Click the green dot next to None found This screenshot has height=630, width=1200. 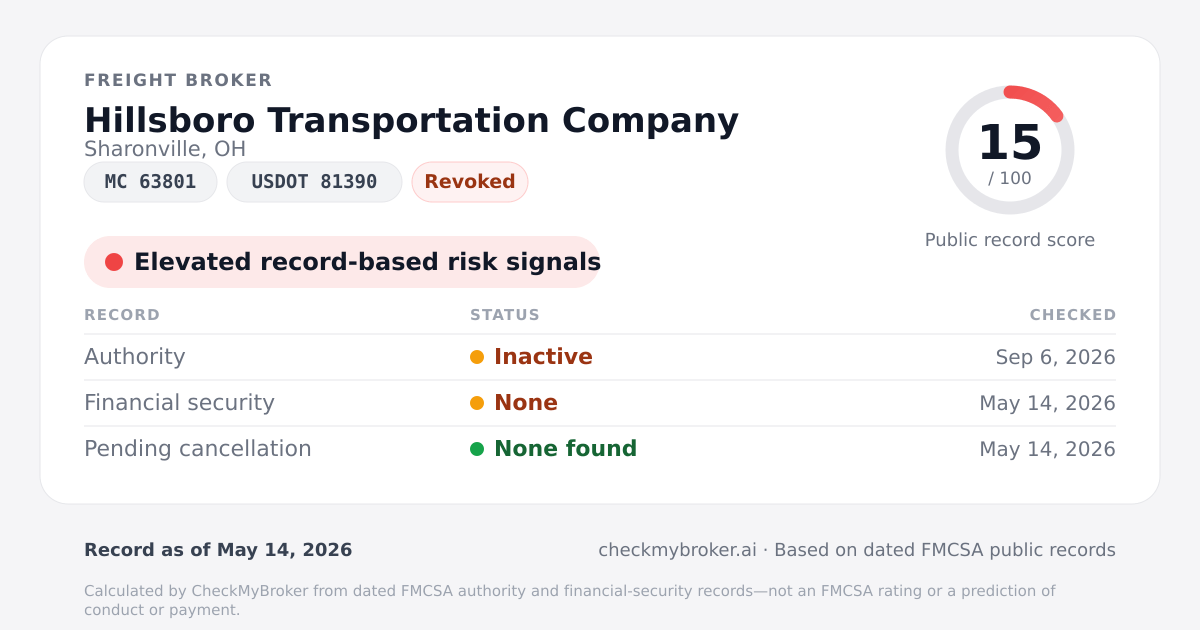(477, 449)
